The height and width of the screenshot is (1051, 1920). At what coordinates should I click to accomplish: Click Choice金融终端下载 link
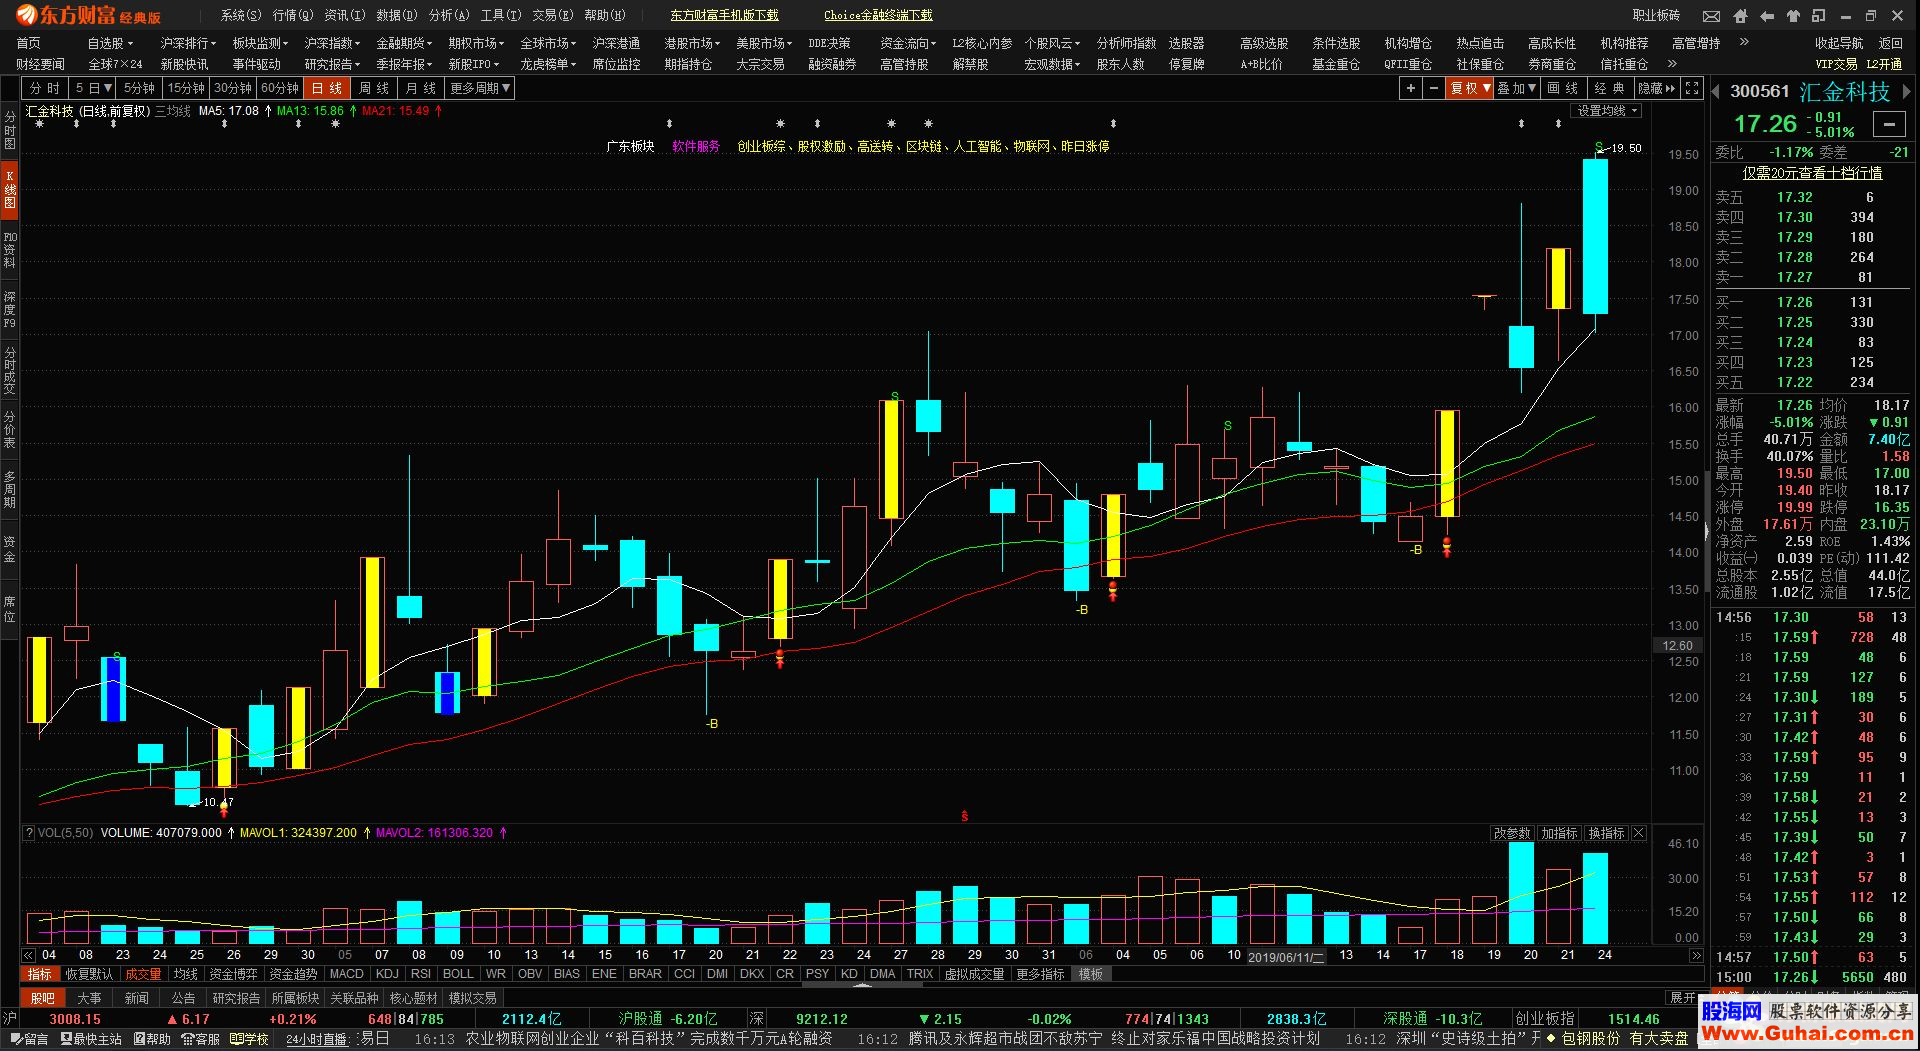point(878,15)
